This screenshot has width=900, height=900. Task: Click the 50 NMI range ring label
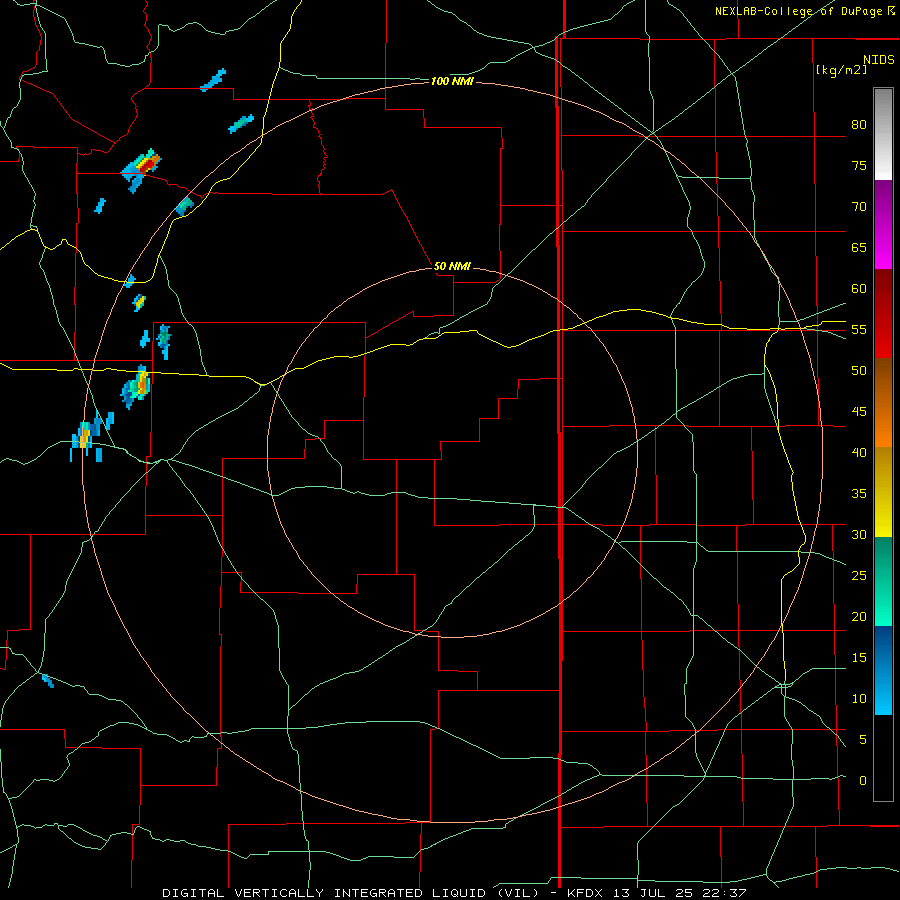[x=452, y=266]
